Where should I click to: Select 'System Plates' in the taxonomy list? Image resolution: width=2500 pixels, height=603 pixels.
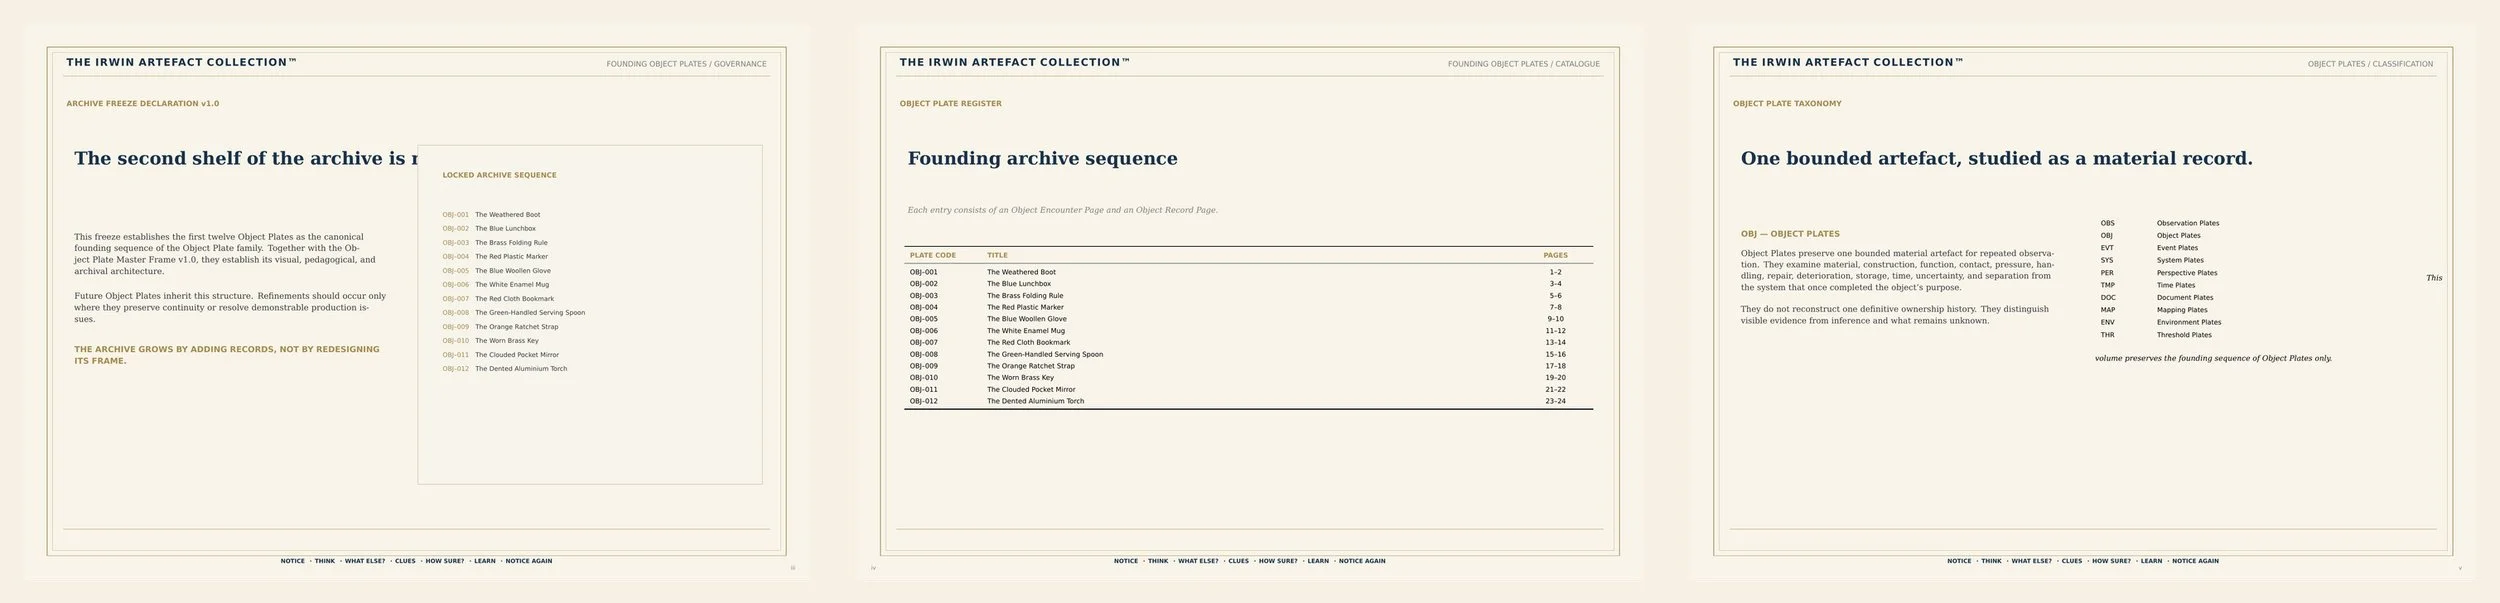tap(2180, 261)
